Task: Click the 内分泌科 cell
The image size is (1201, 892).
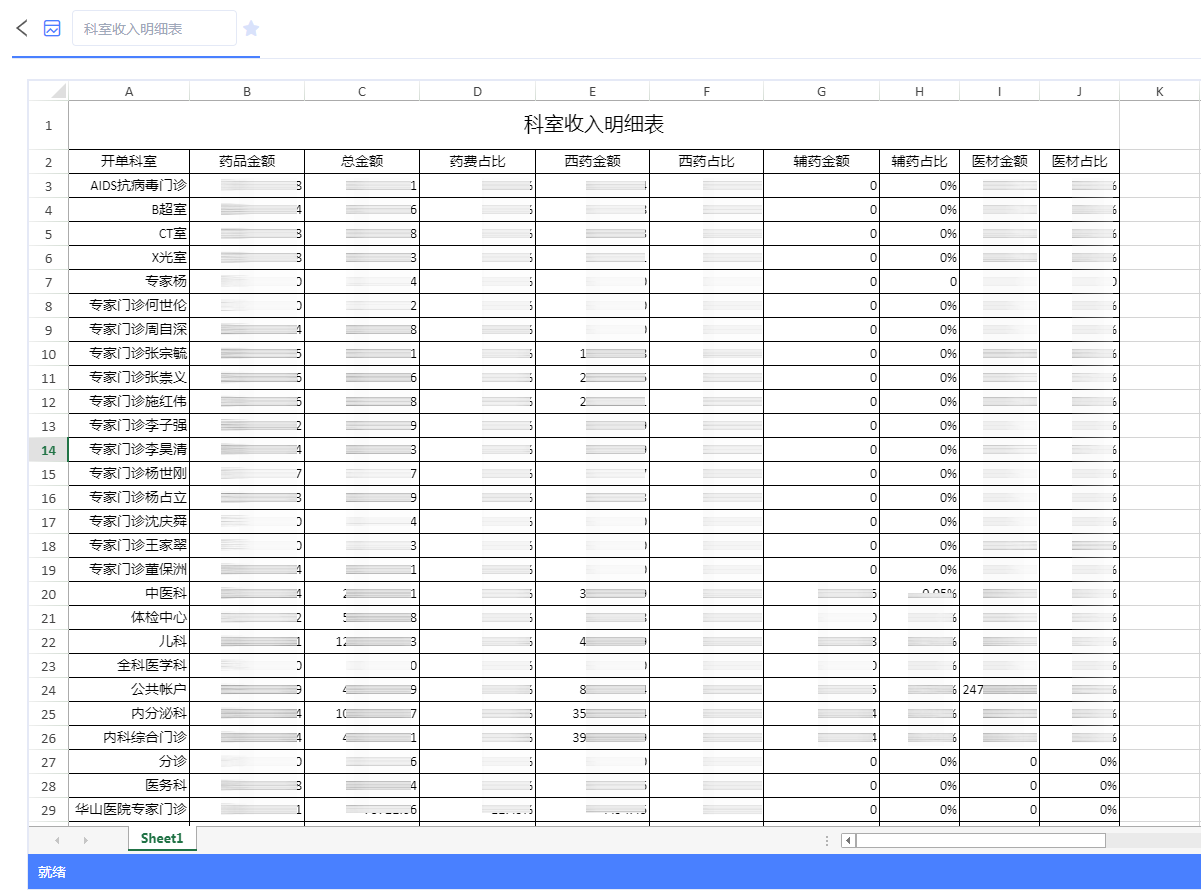Action: click(x=129, y=713)
